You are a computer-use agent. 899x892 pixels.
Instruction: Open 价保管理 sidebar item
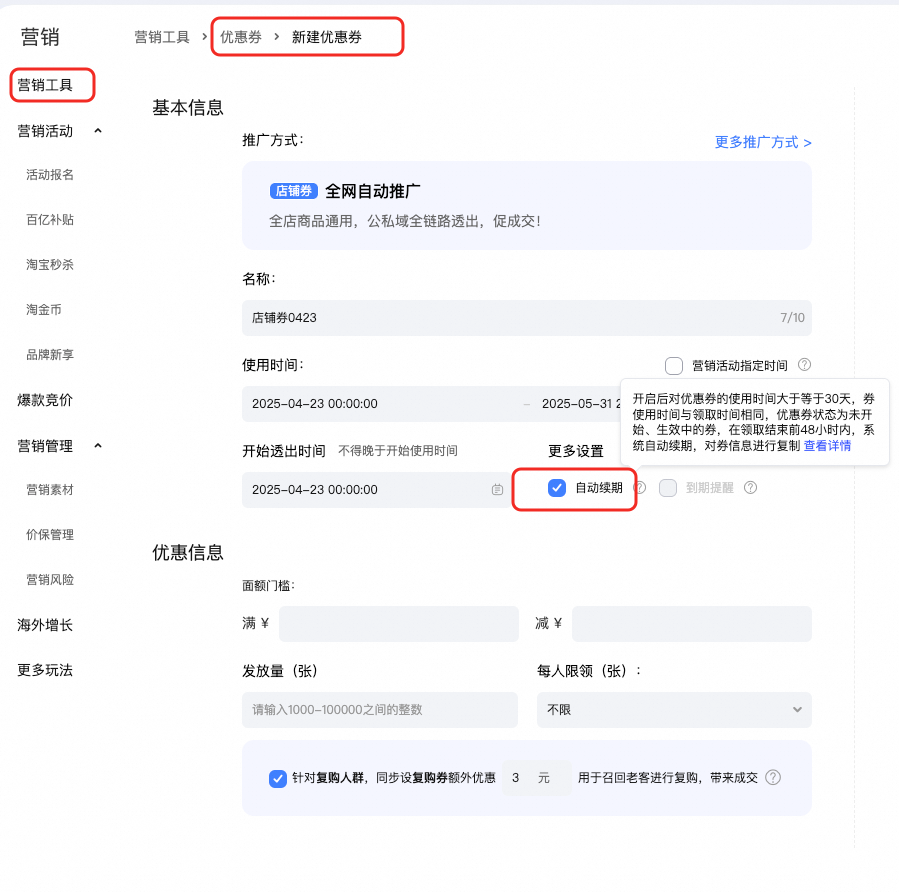click(50, 535)
